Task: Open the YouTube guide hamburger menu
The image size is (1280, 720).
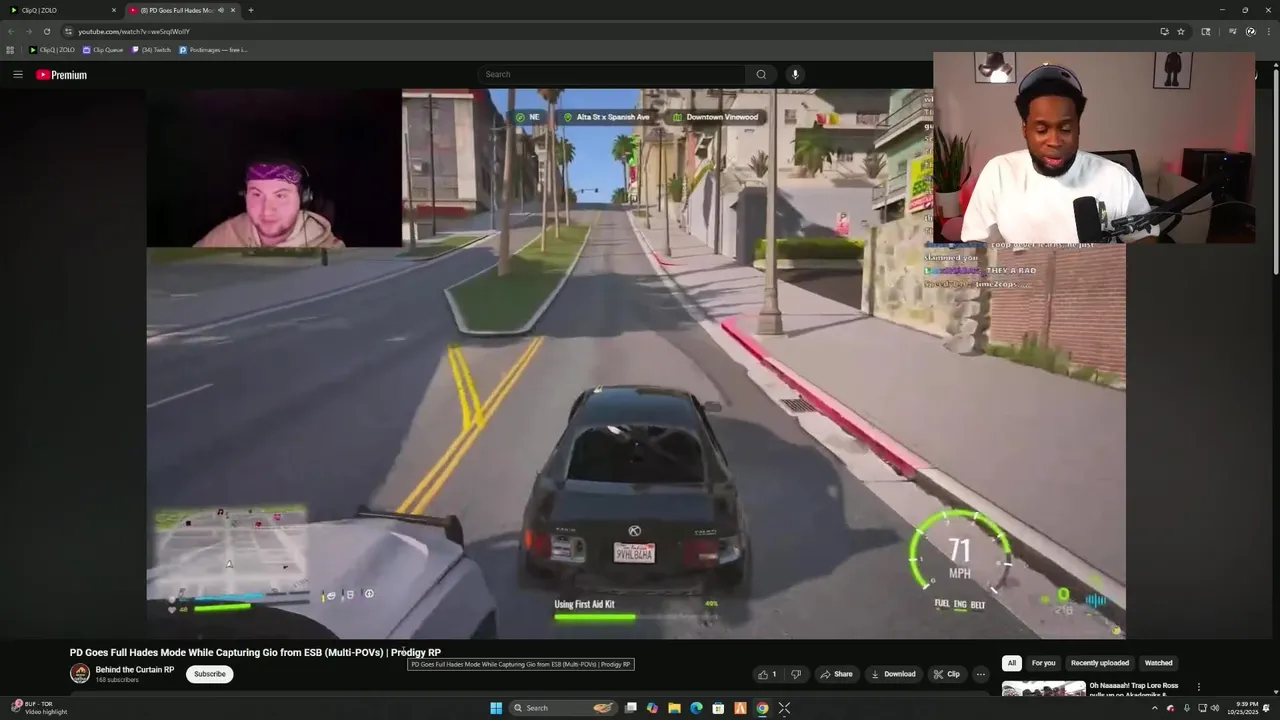Action: [x=17, y=74]
